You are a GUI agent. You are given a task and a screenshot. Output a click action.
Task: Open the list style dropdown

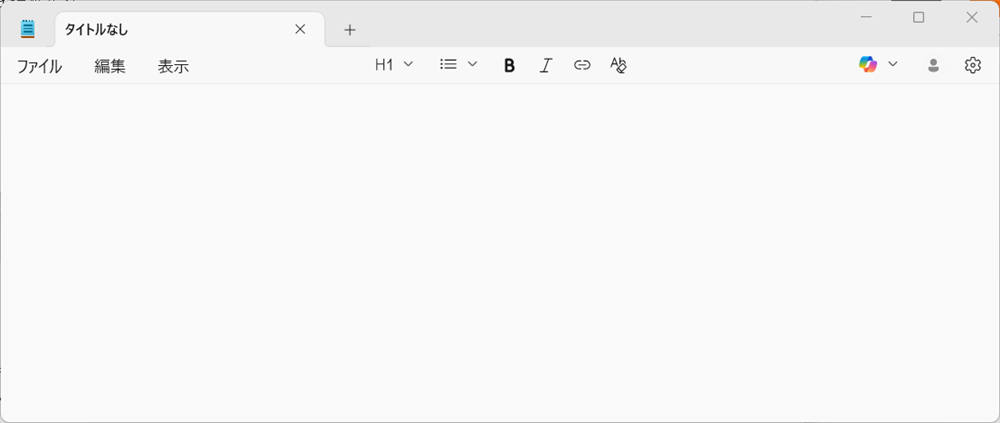459,64
